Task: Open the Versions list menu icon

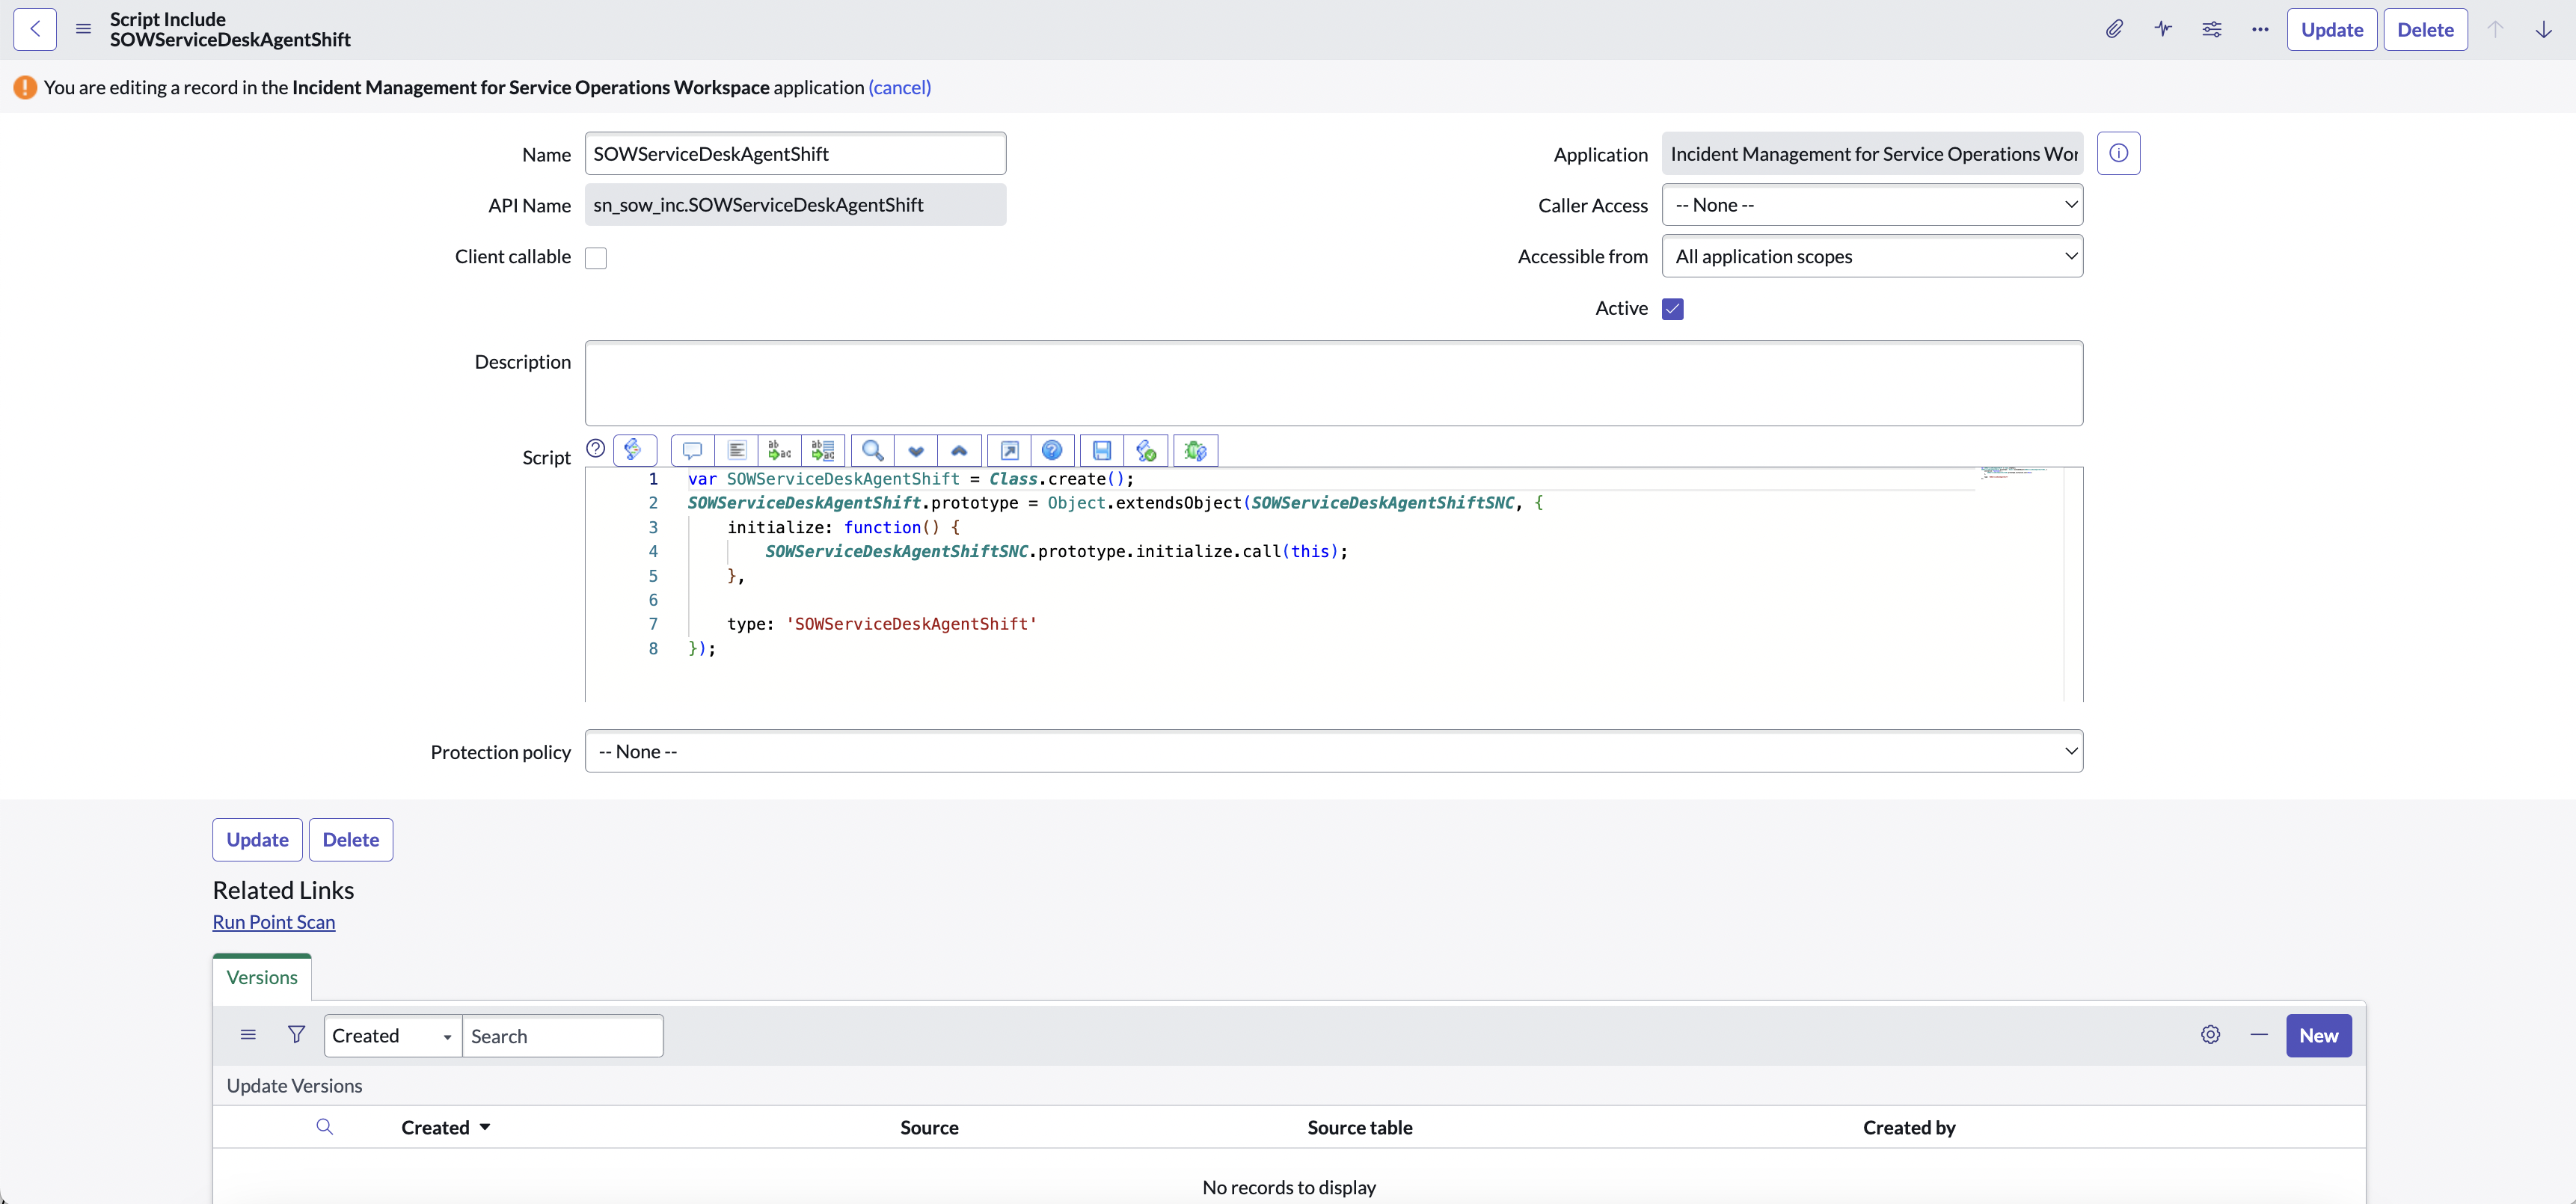Action: pyautogui.click(x=248, y=1035)
